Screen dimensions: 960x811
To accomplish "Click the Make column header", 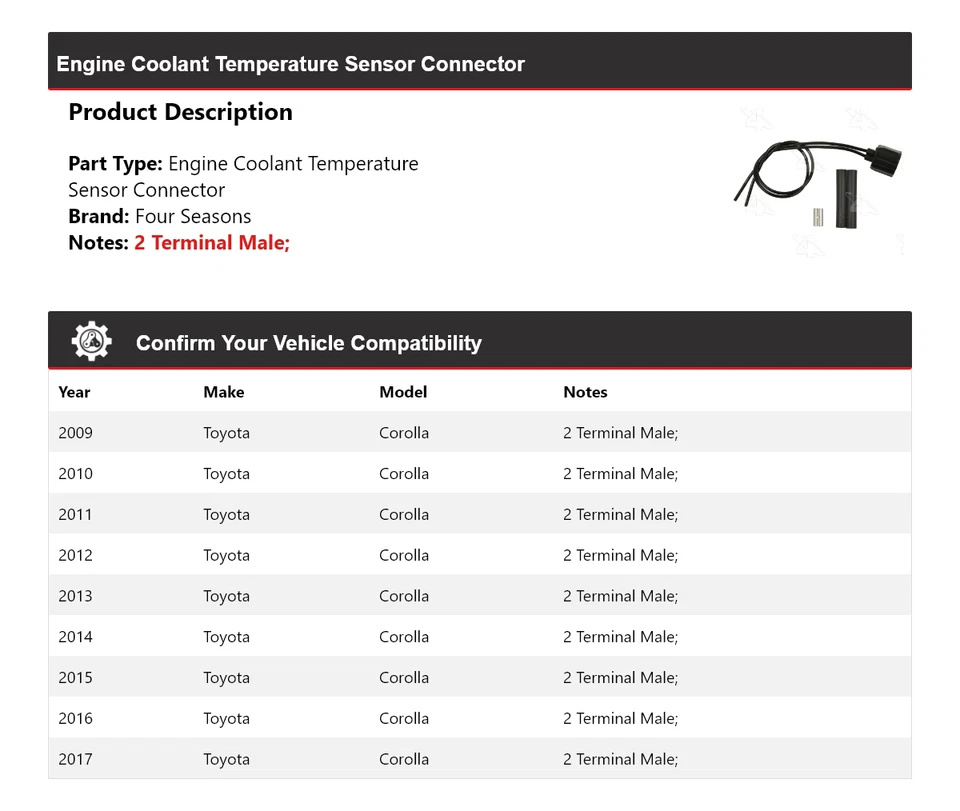I will [x=224, y=392].
